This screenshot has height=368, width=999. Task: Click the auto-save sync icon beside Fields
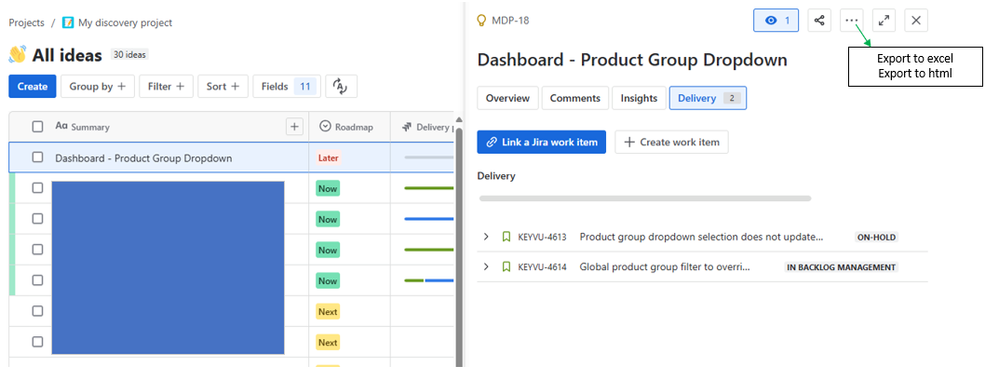(341, 87)
